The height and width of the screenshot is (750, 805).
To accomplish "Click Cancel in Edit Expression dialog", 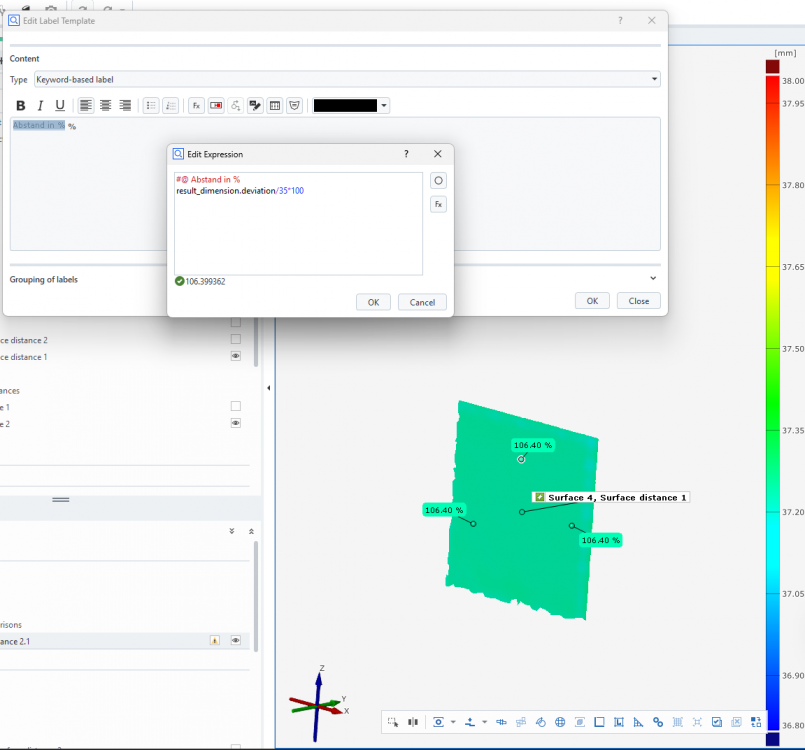I will [422, 302].
